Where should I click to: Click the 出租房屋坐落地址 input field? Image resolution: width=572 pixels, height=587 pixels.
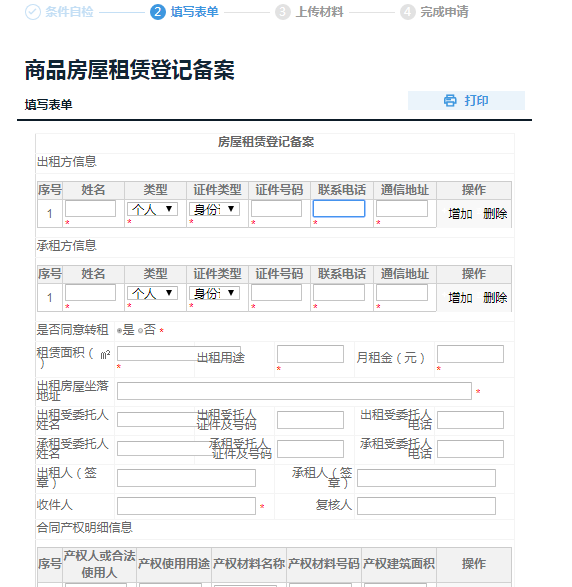click(294, 391)
